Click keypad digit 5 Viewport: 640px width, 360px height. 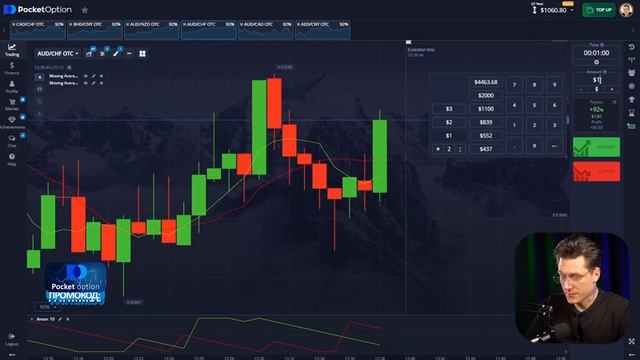[534, 105]
